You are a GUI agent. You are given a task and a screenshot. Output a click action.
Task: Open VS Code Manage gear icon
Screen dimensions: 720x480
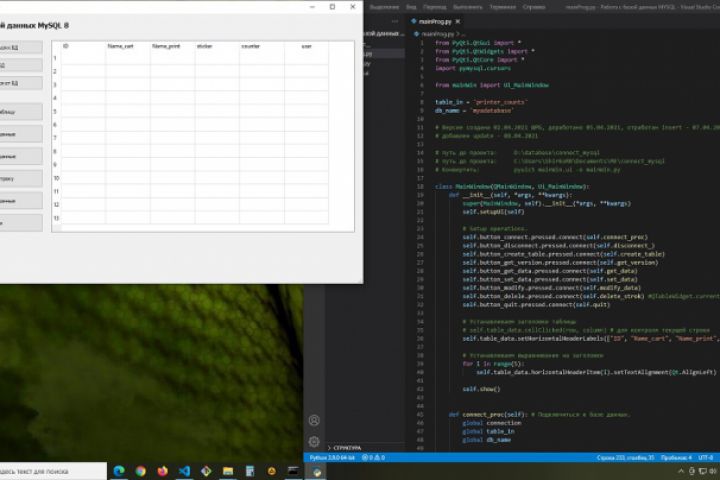(x=314, y=441)
